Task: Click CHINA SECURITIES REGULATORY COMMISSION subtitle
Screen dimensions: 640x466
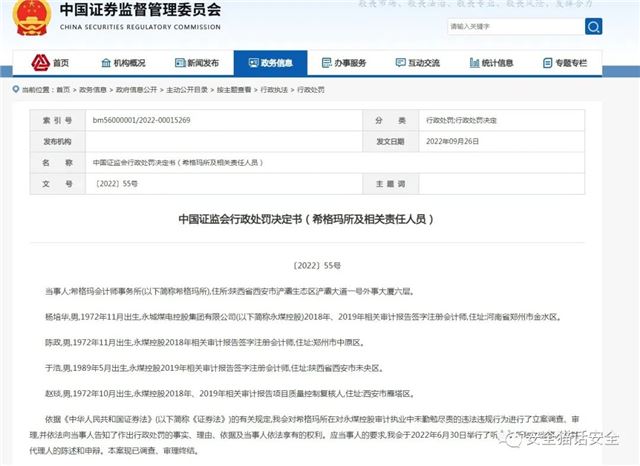Action: [x=140, y=27]
